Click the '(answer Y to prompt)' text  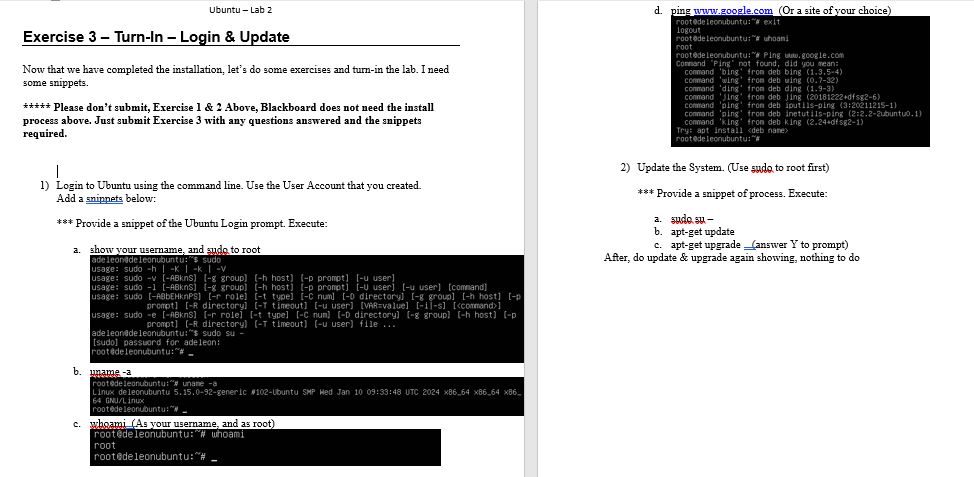point(801,245)
